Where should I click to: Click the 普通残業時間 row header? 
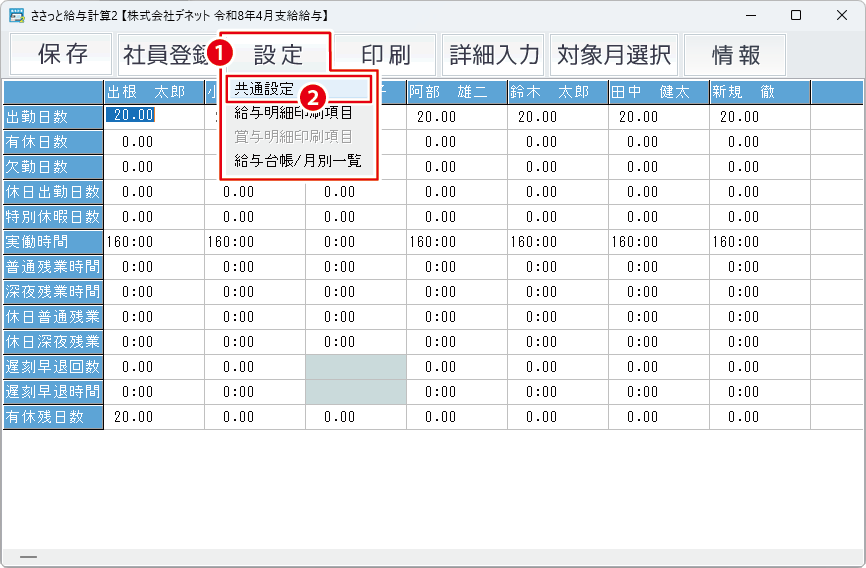pyautogui.click(x=53, y=267)
